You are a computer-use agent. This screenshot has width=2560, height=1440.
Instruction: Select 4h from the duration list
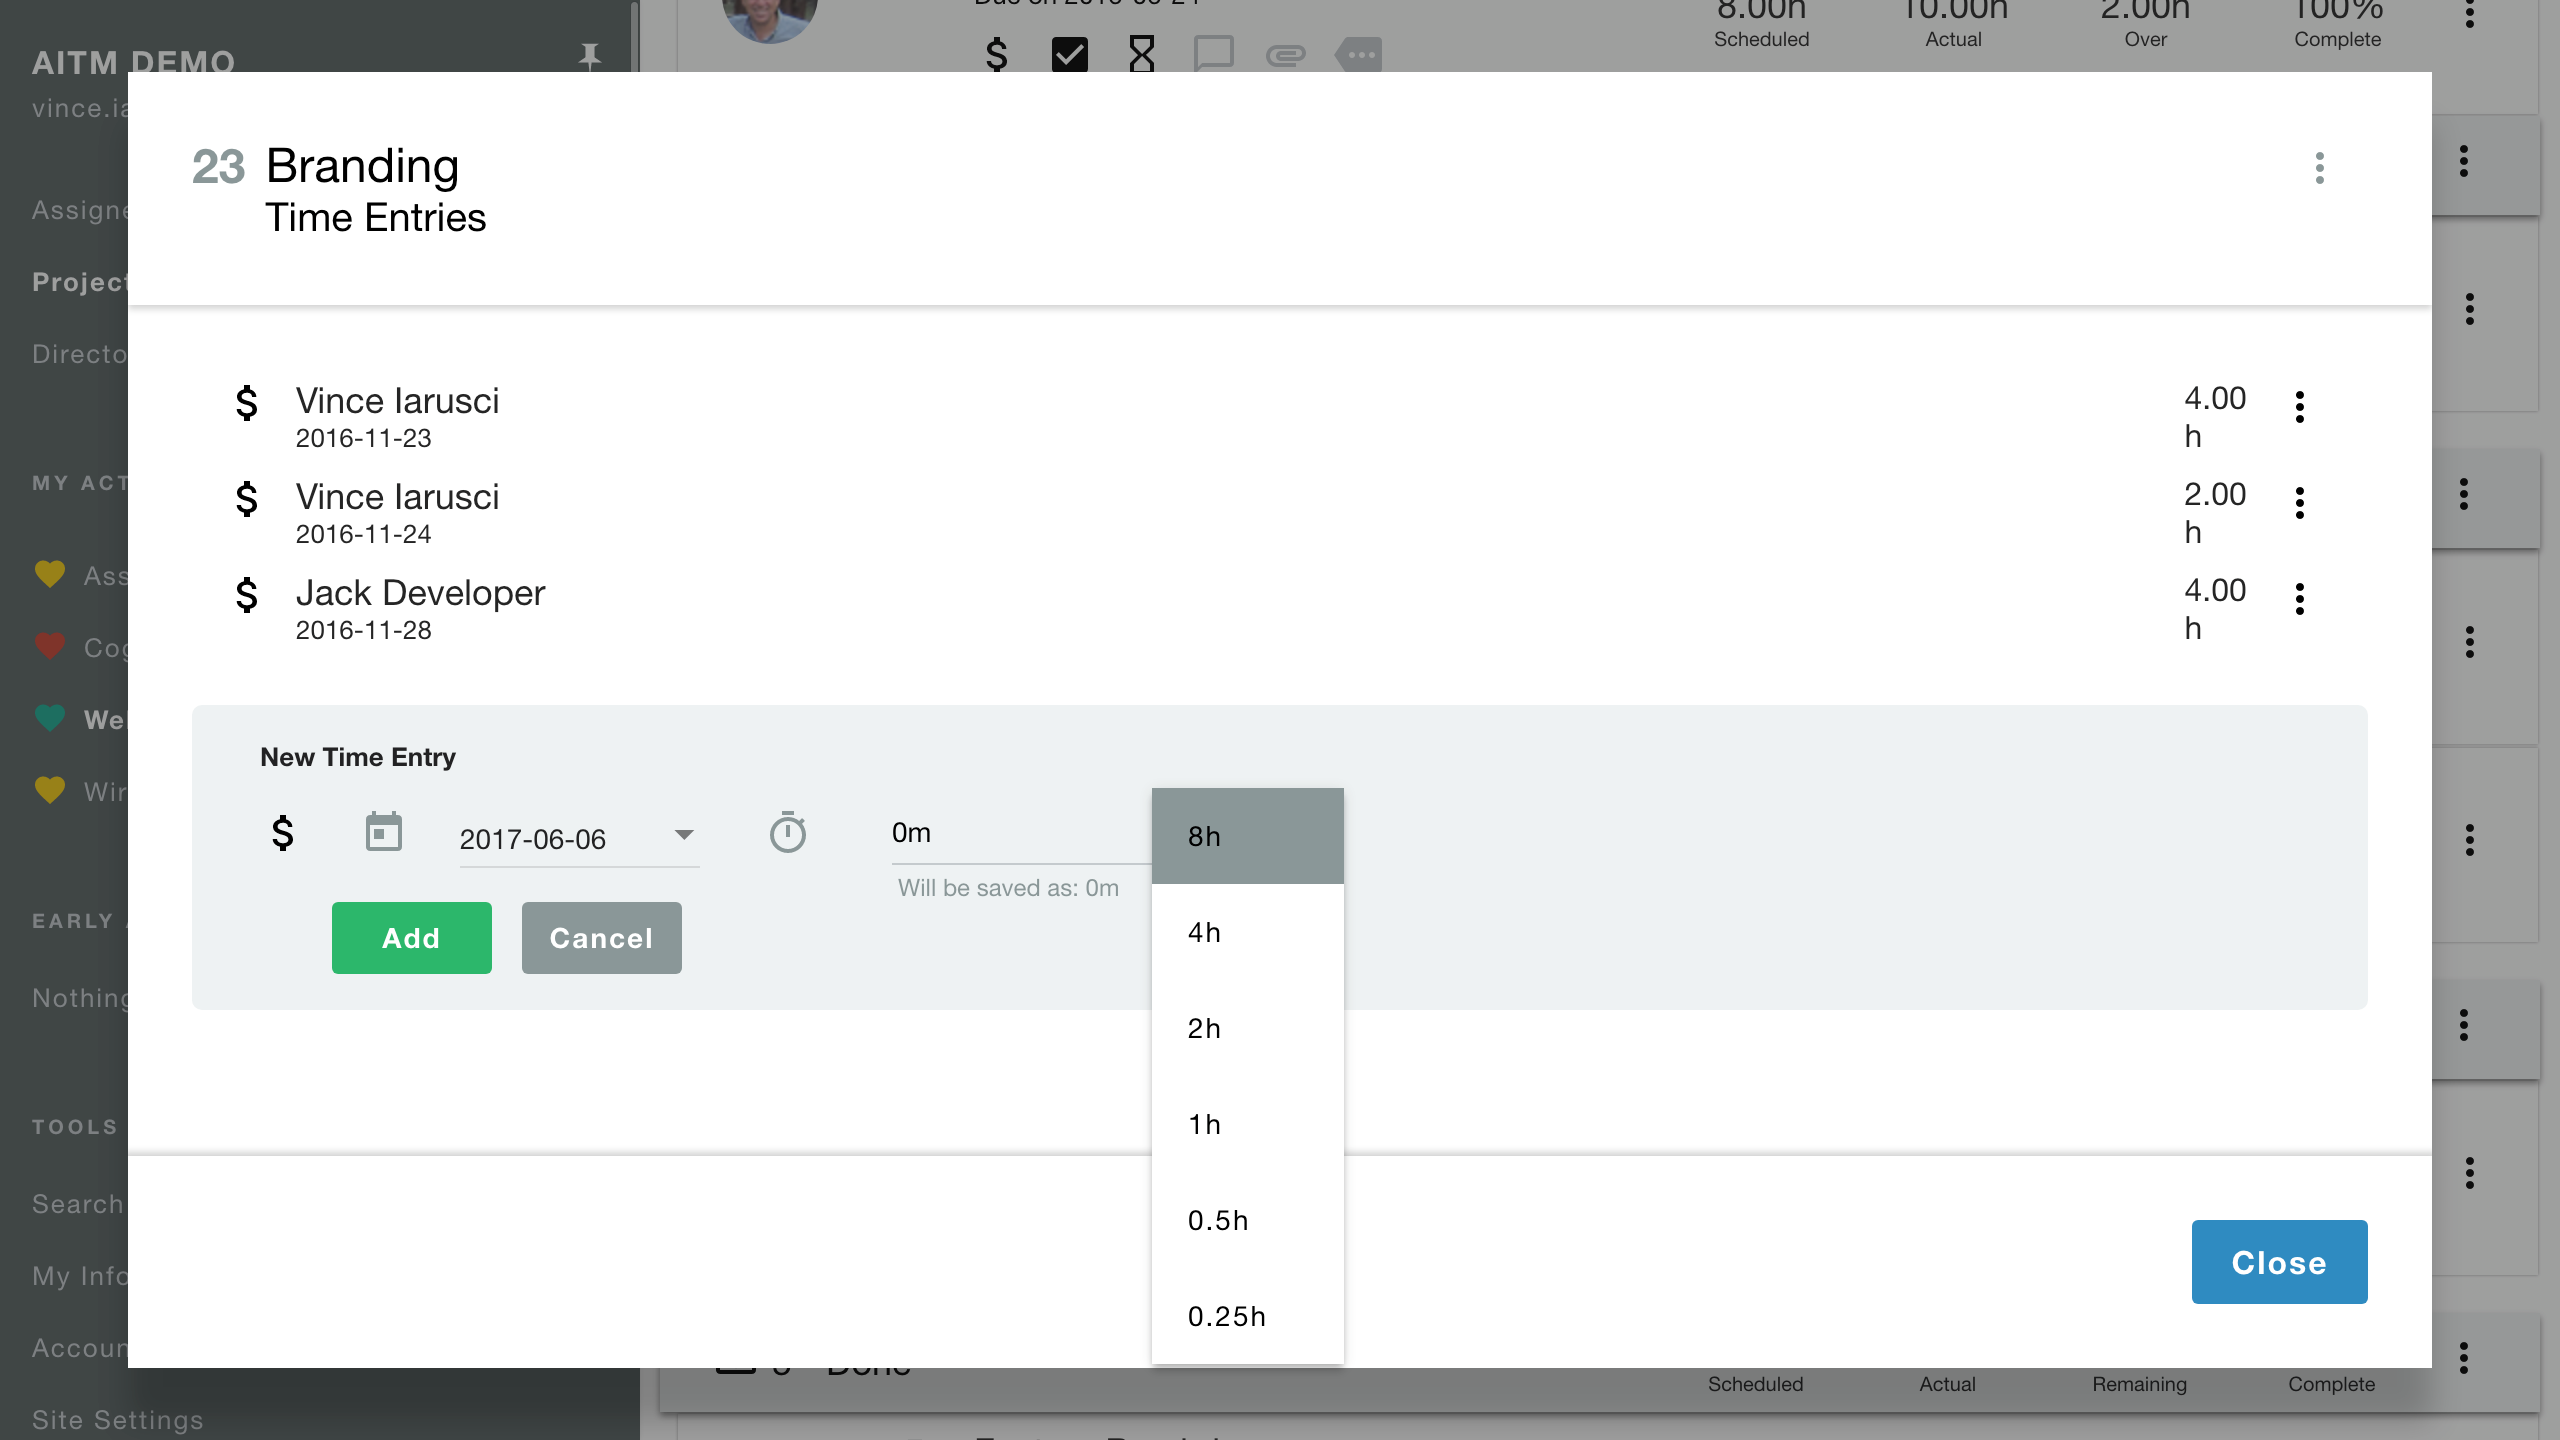pos(1247,932)
